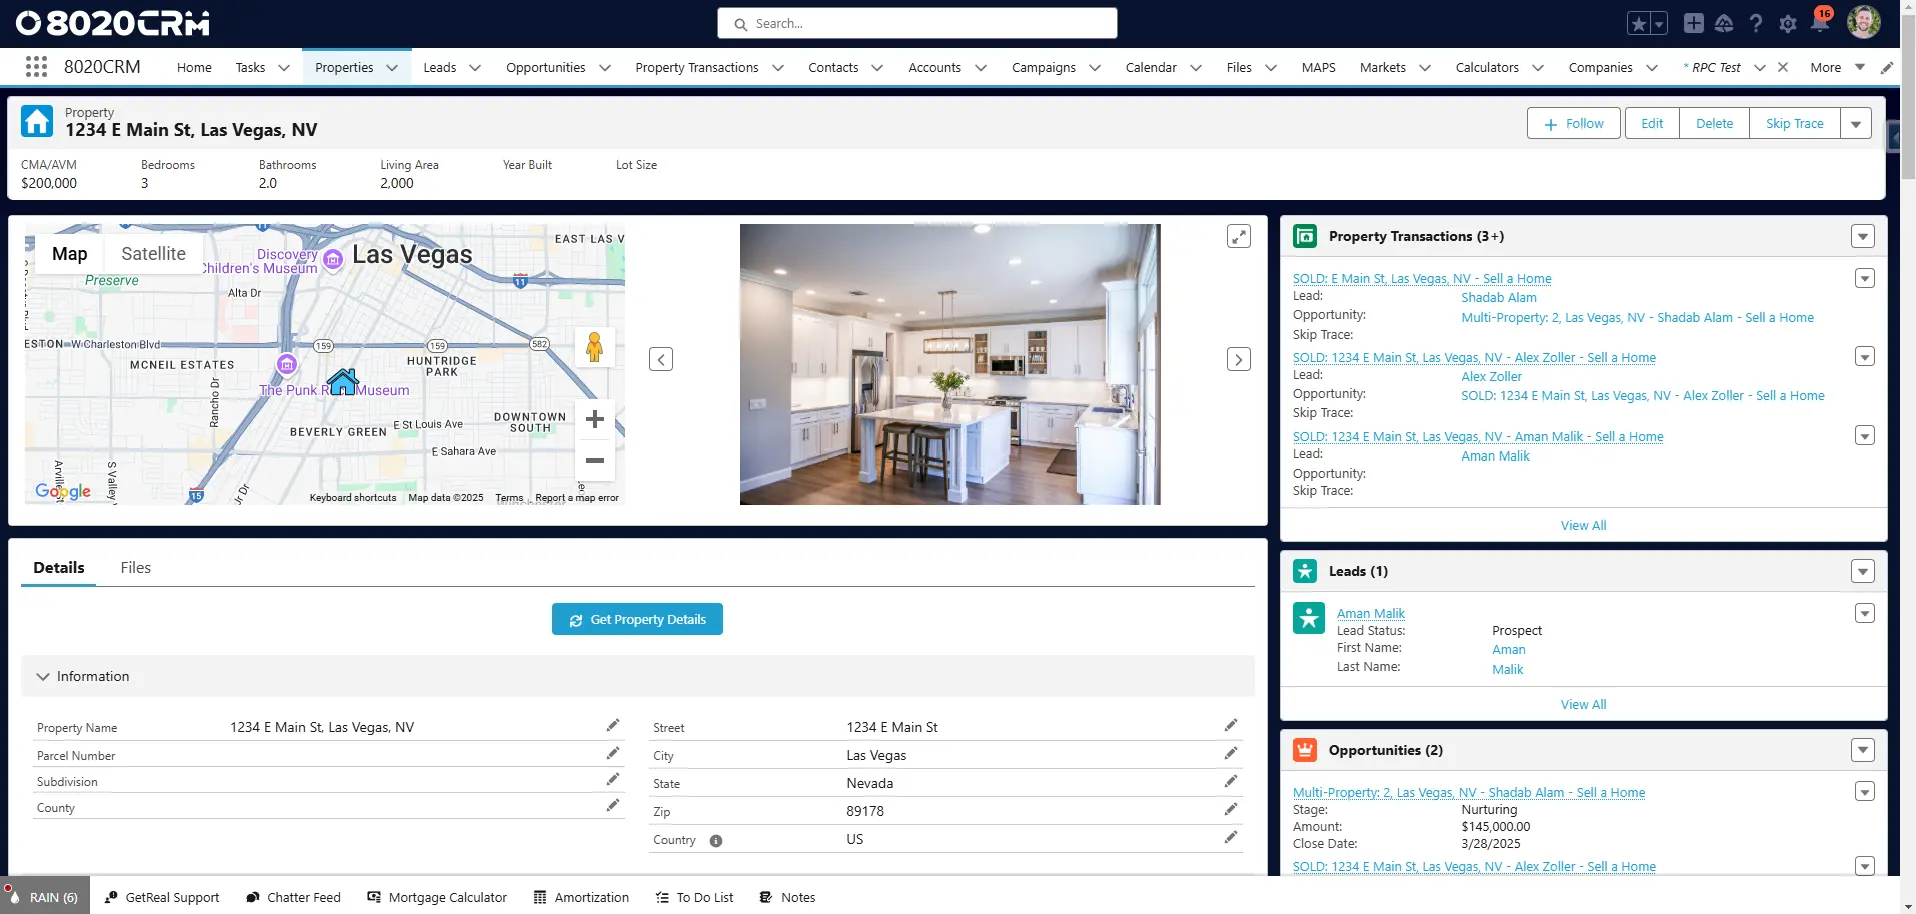Click the Edit button
The height and width of the screenshot is (914, 1916).
[x=1652, y=124]
